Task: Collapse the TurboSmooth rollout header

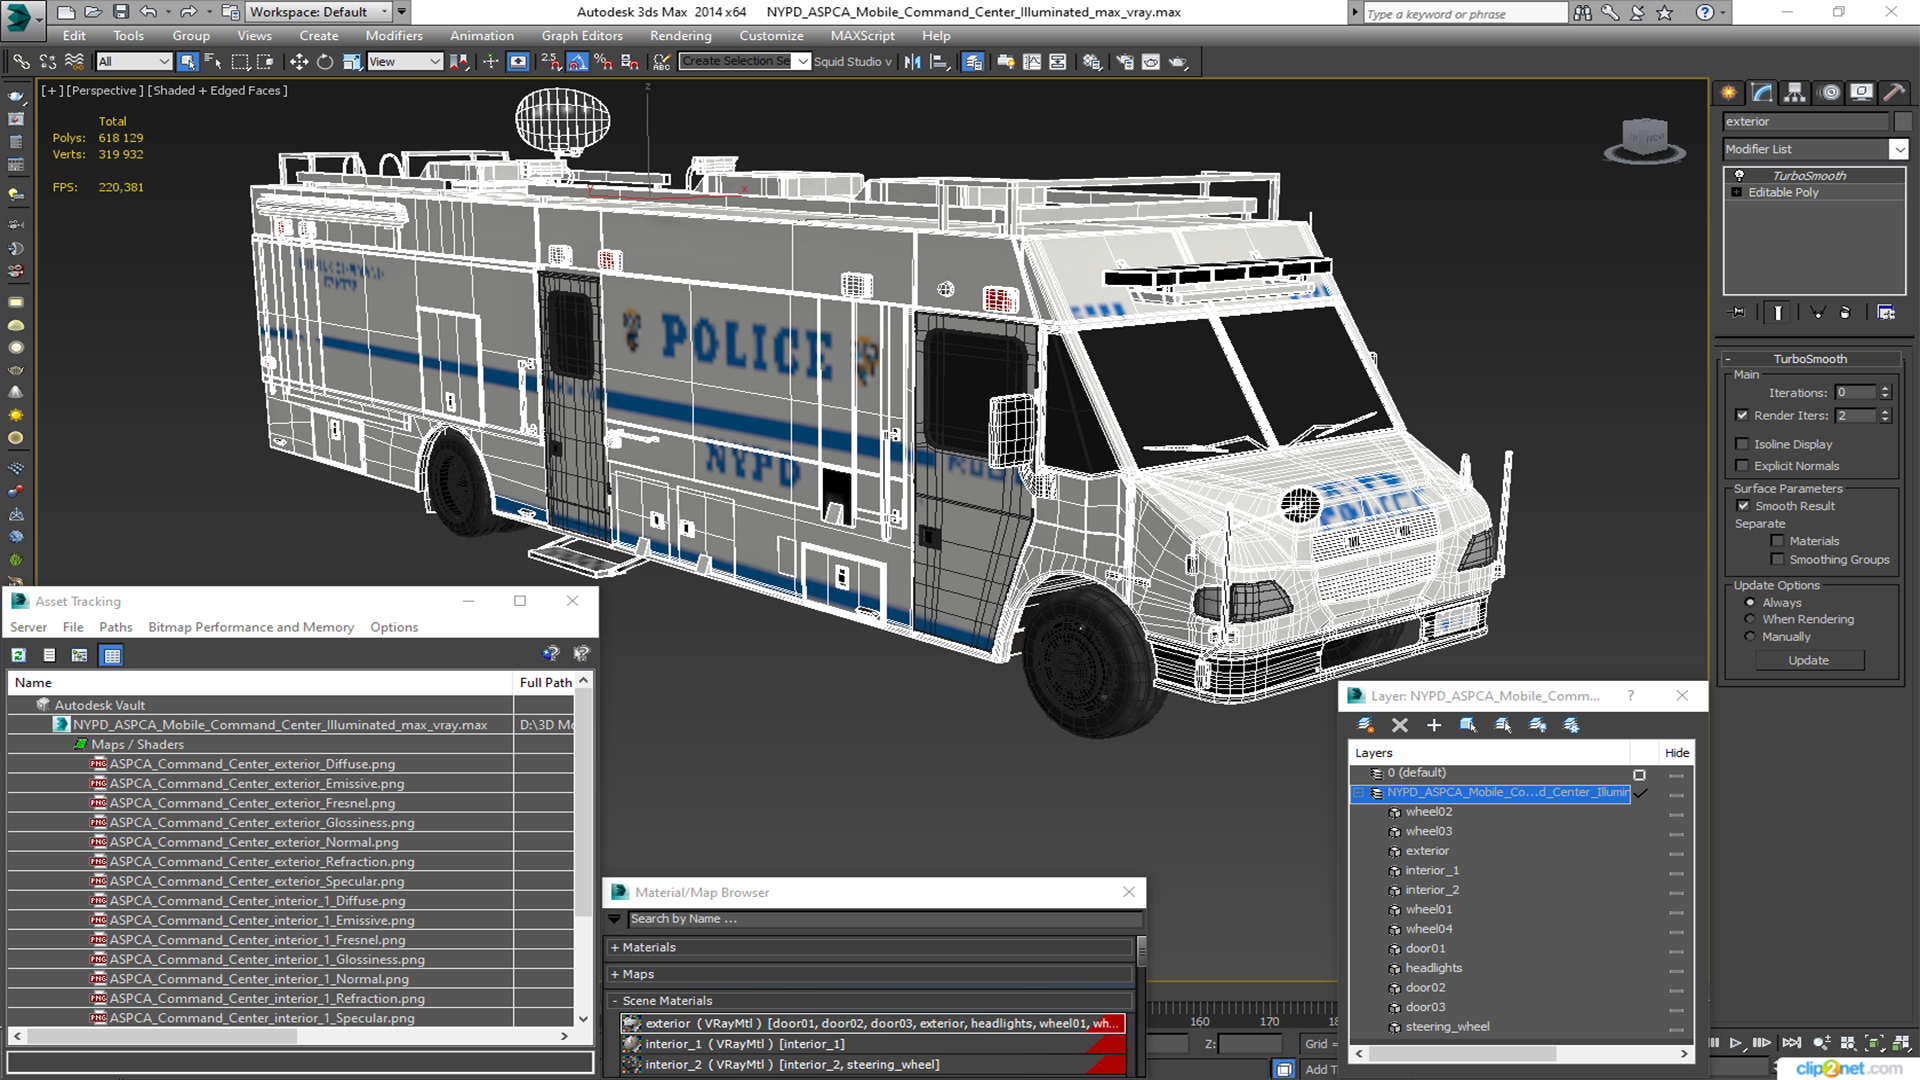Action: 1810,359
